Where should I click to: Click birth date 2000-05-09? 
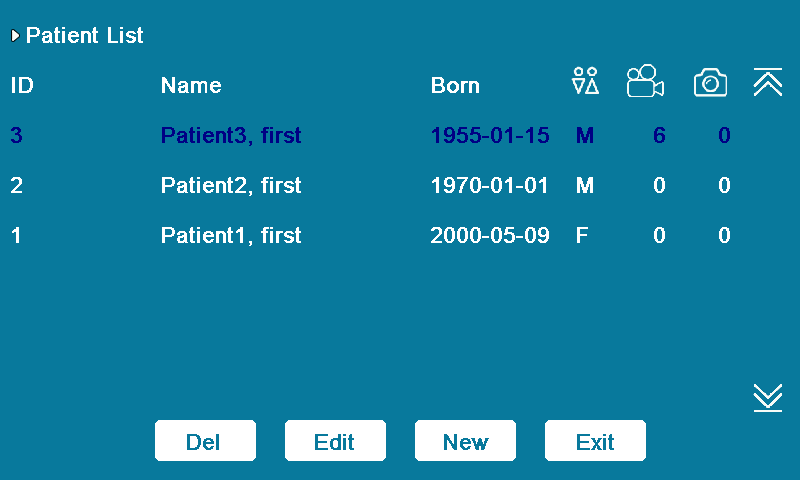pyautogui.click(x=490, y=236)
